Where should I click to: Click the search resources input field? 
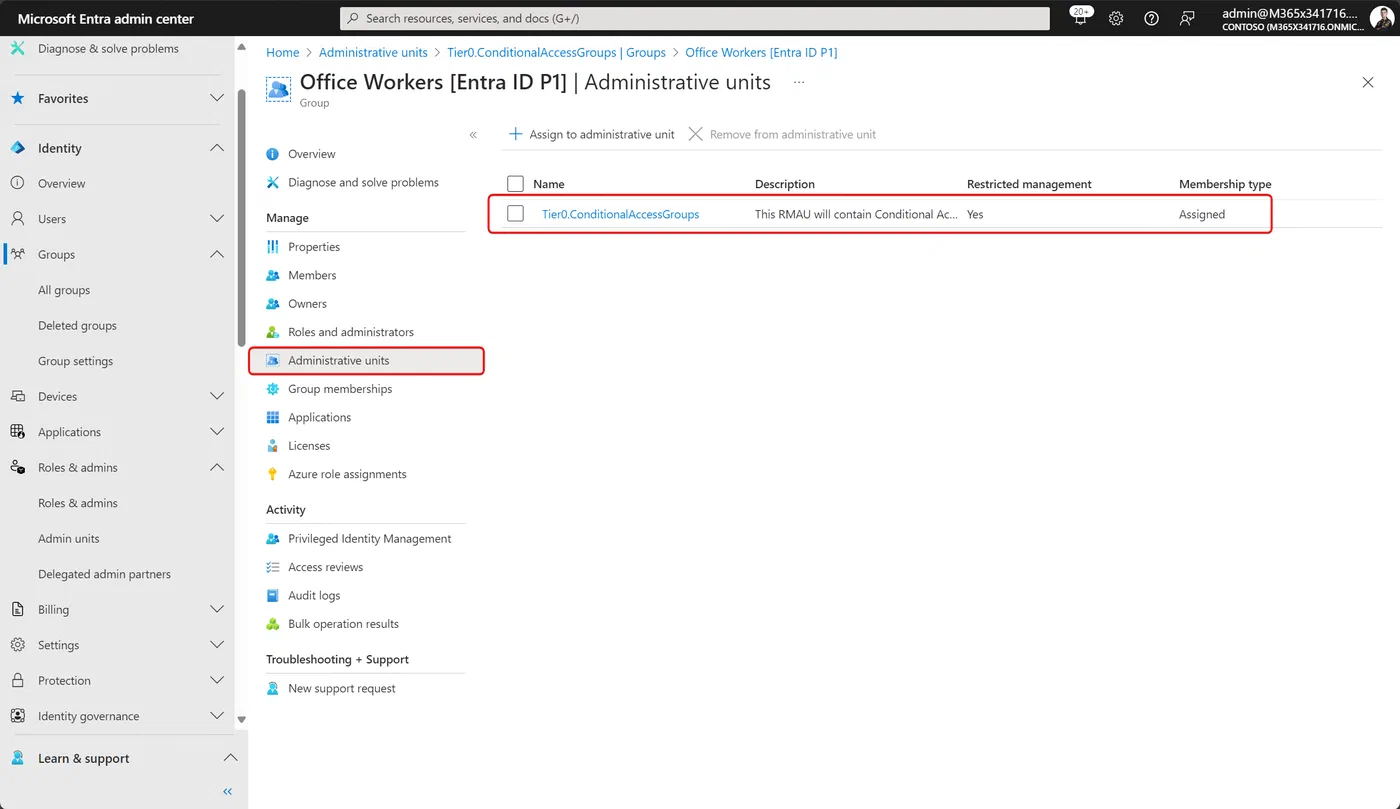(x=695, y=18)
